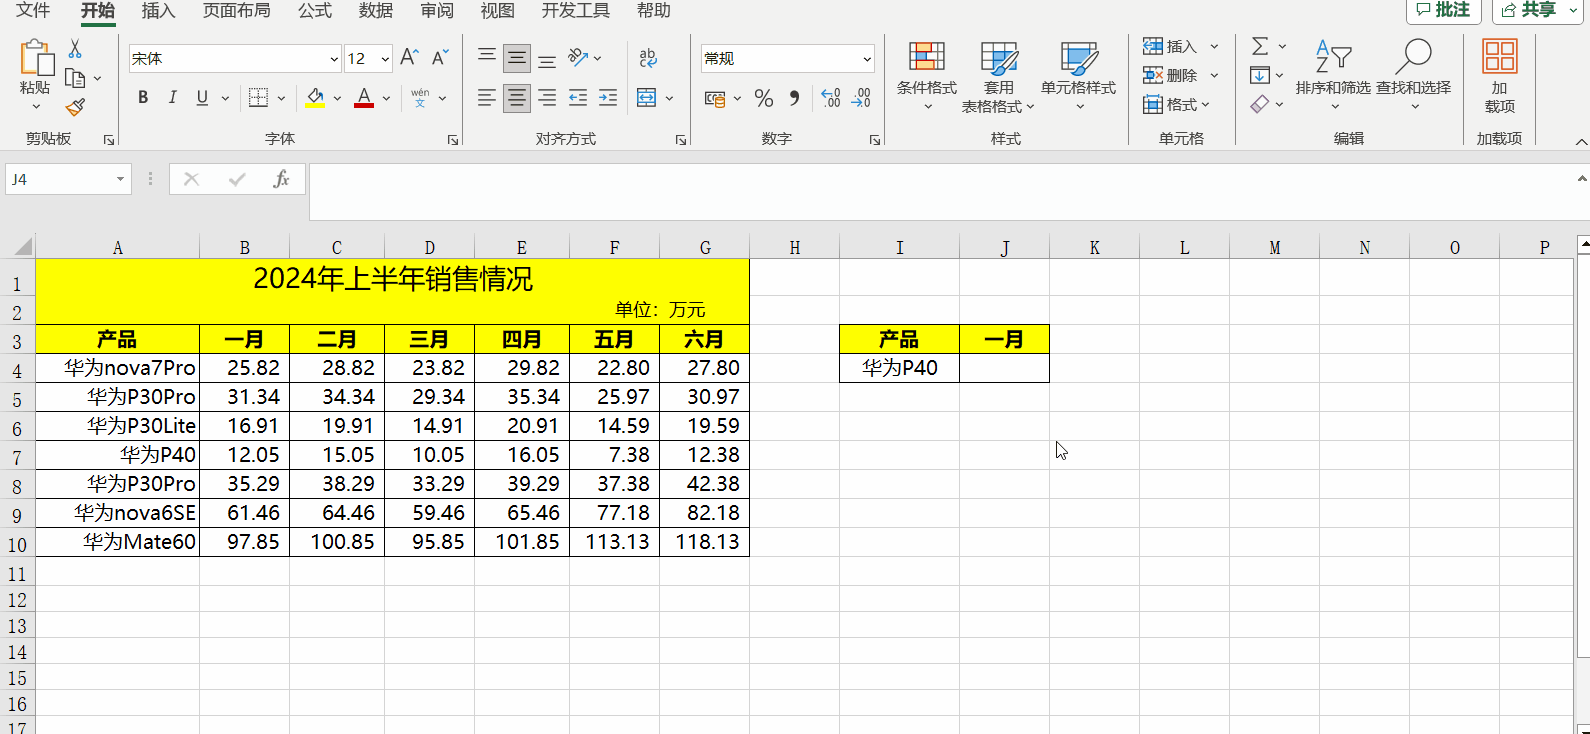
Task: Select the empty cell next to 华为P40
Action: [1004, 368]
